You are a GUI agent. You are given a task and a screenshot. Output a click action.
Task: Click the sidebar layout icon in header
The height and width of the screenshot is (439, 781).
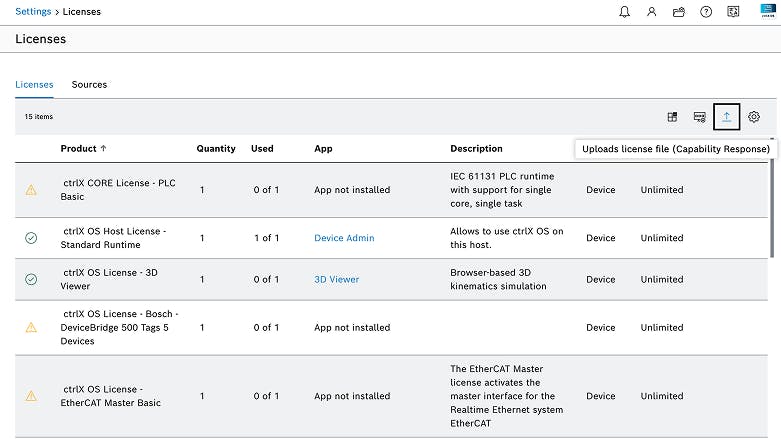pos(733,11)
